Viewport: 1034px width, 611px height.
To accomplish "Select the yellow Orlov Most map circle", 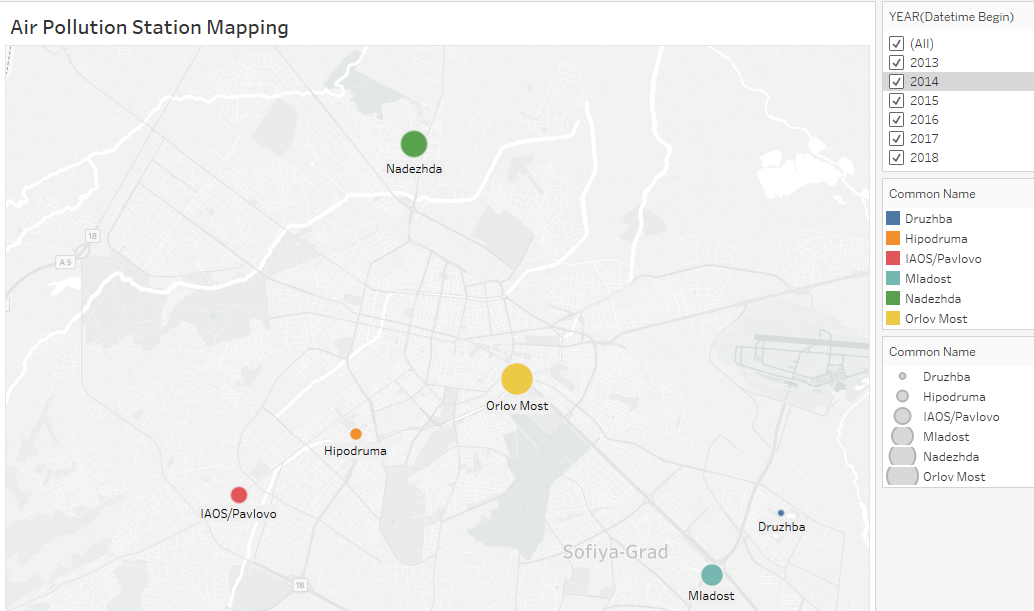I will (x=516, y=379).
